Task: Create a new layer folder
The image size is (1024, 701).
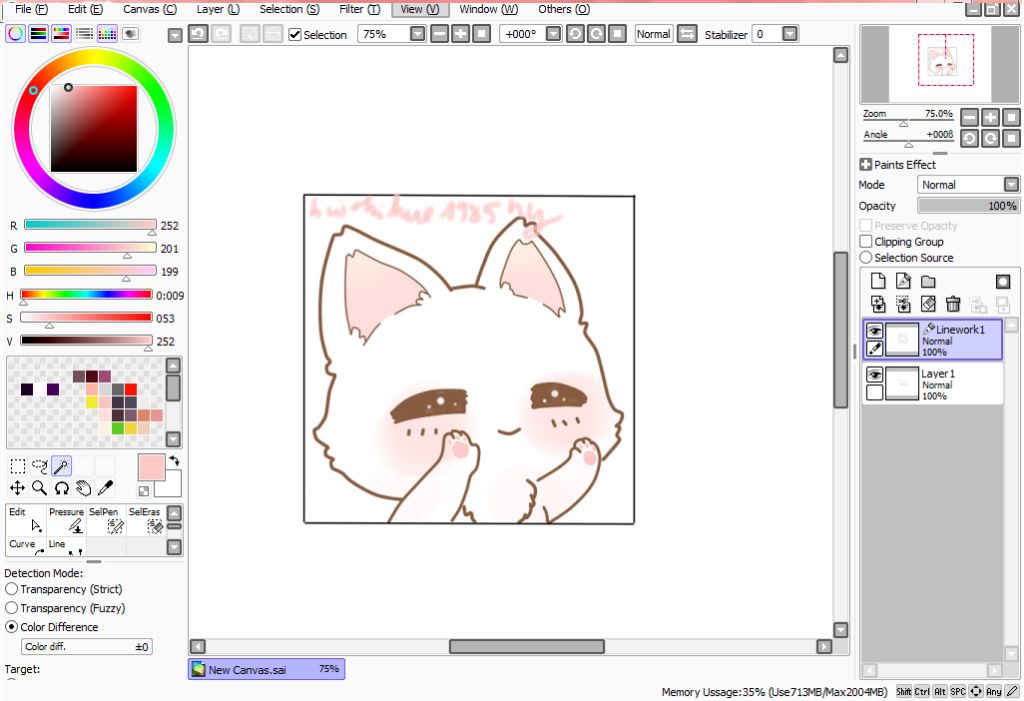Action: (x=928, y=281)
